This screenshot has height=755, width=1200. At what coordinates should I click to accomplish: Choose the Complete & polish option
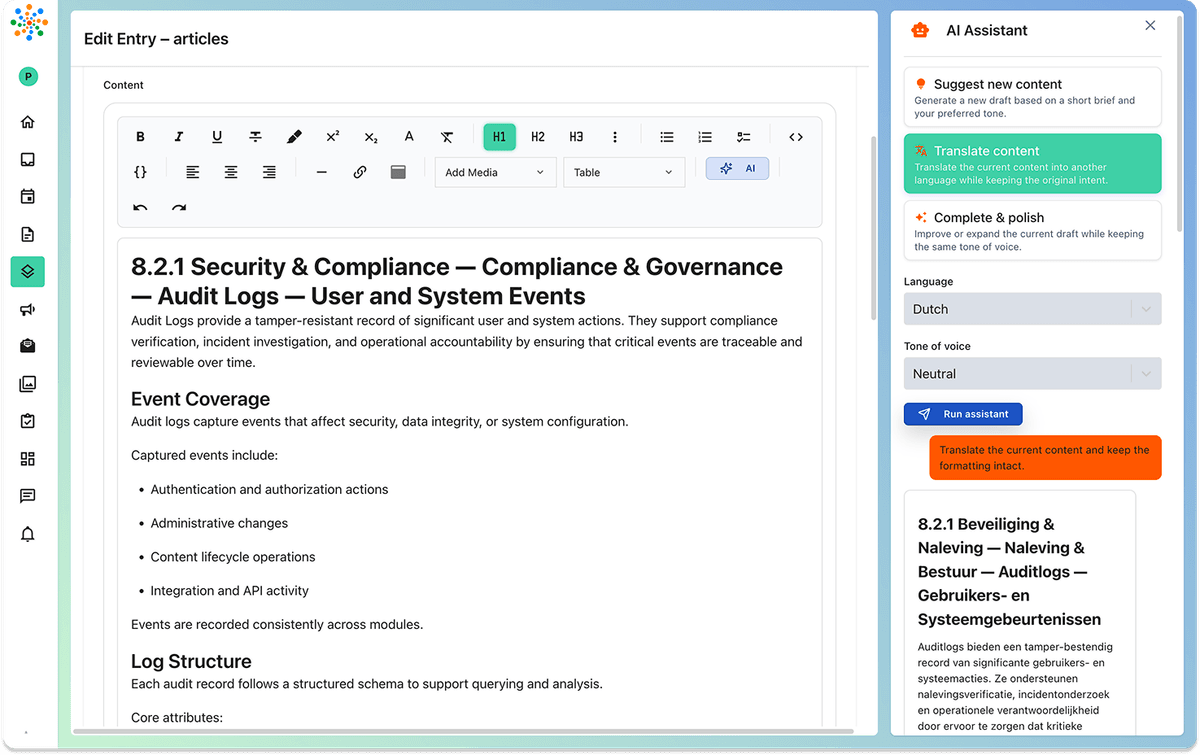click(x=1032, y=230)
